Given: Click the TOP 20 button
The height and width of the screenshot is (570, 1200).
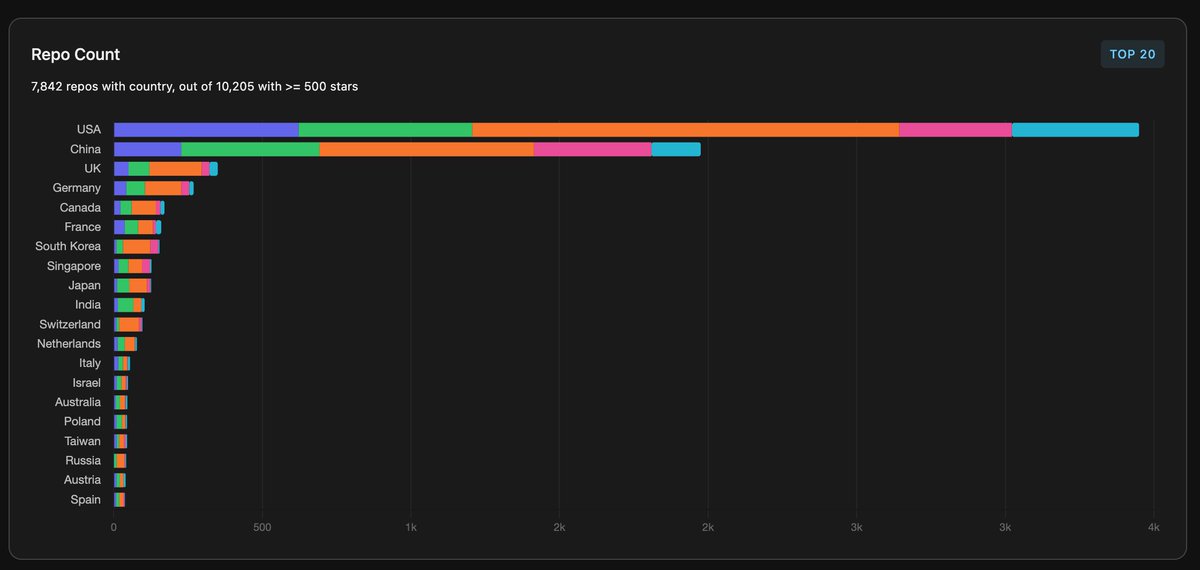Looking at the screenshot, I should [1132, 54].
